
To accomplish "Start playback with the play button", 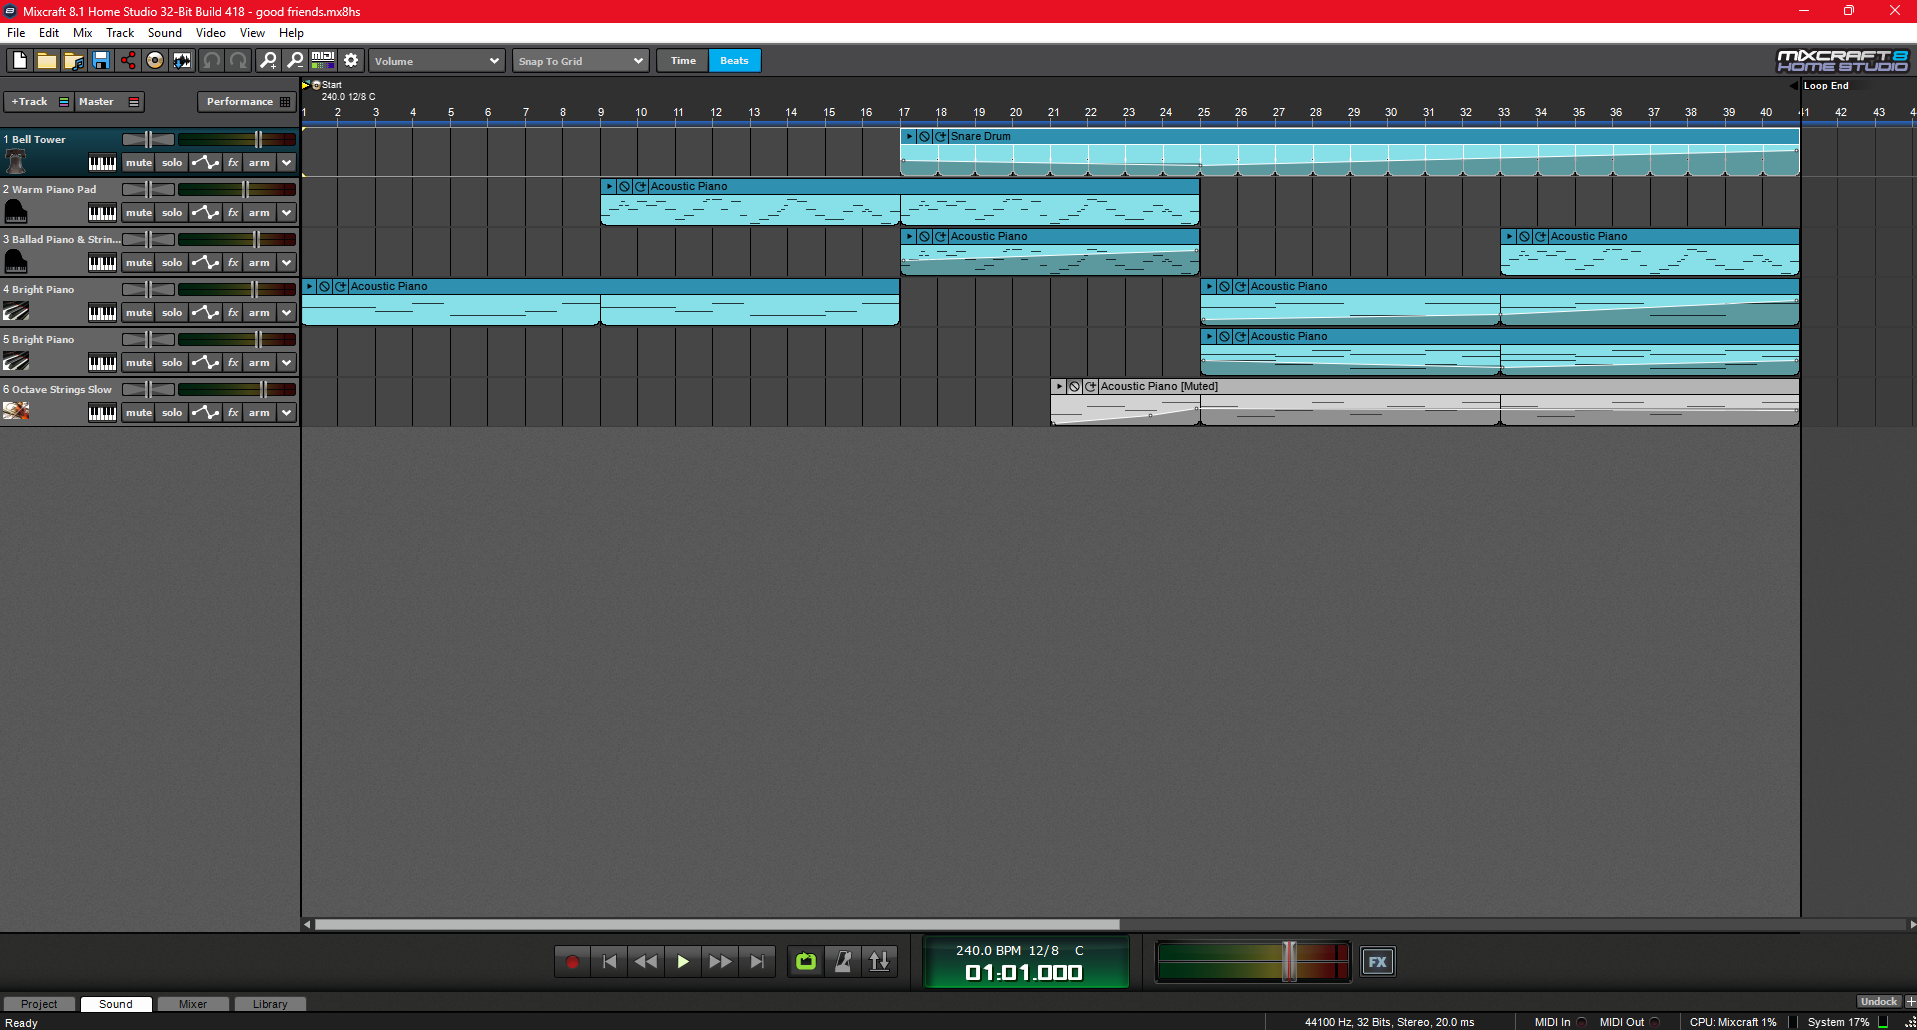I will coord(683,962).
